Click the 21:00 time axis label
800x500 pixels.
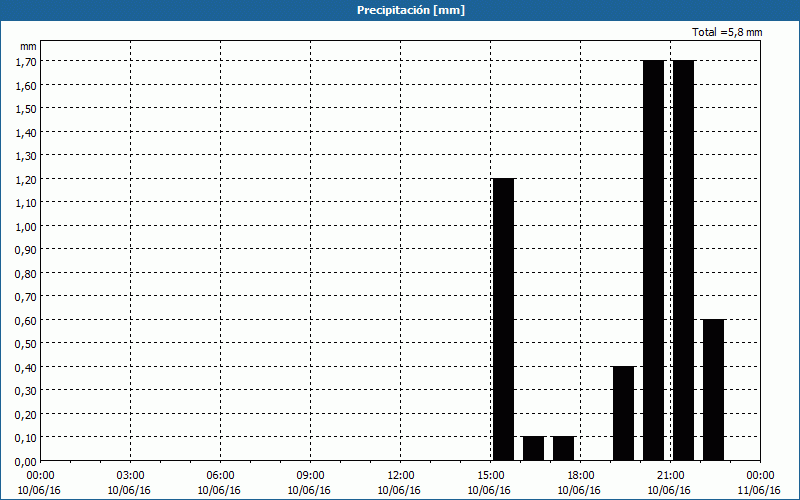670,476
